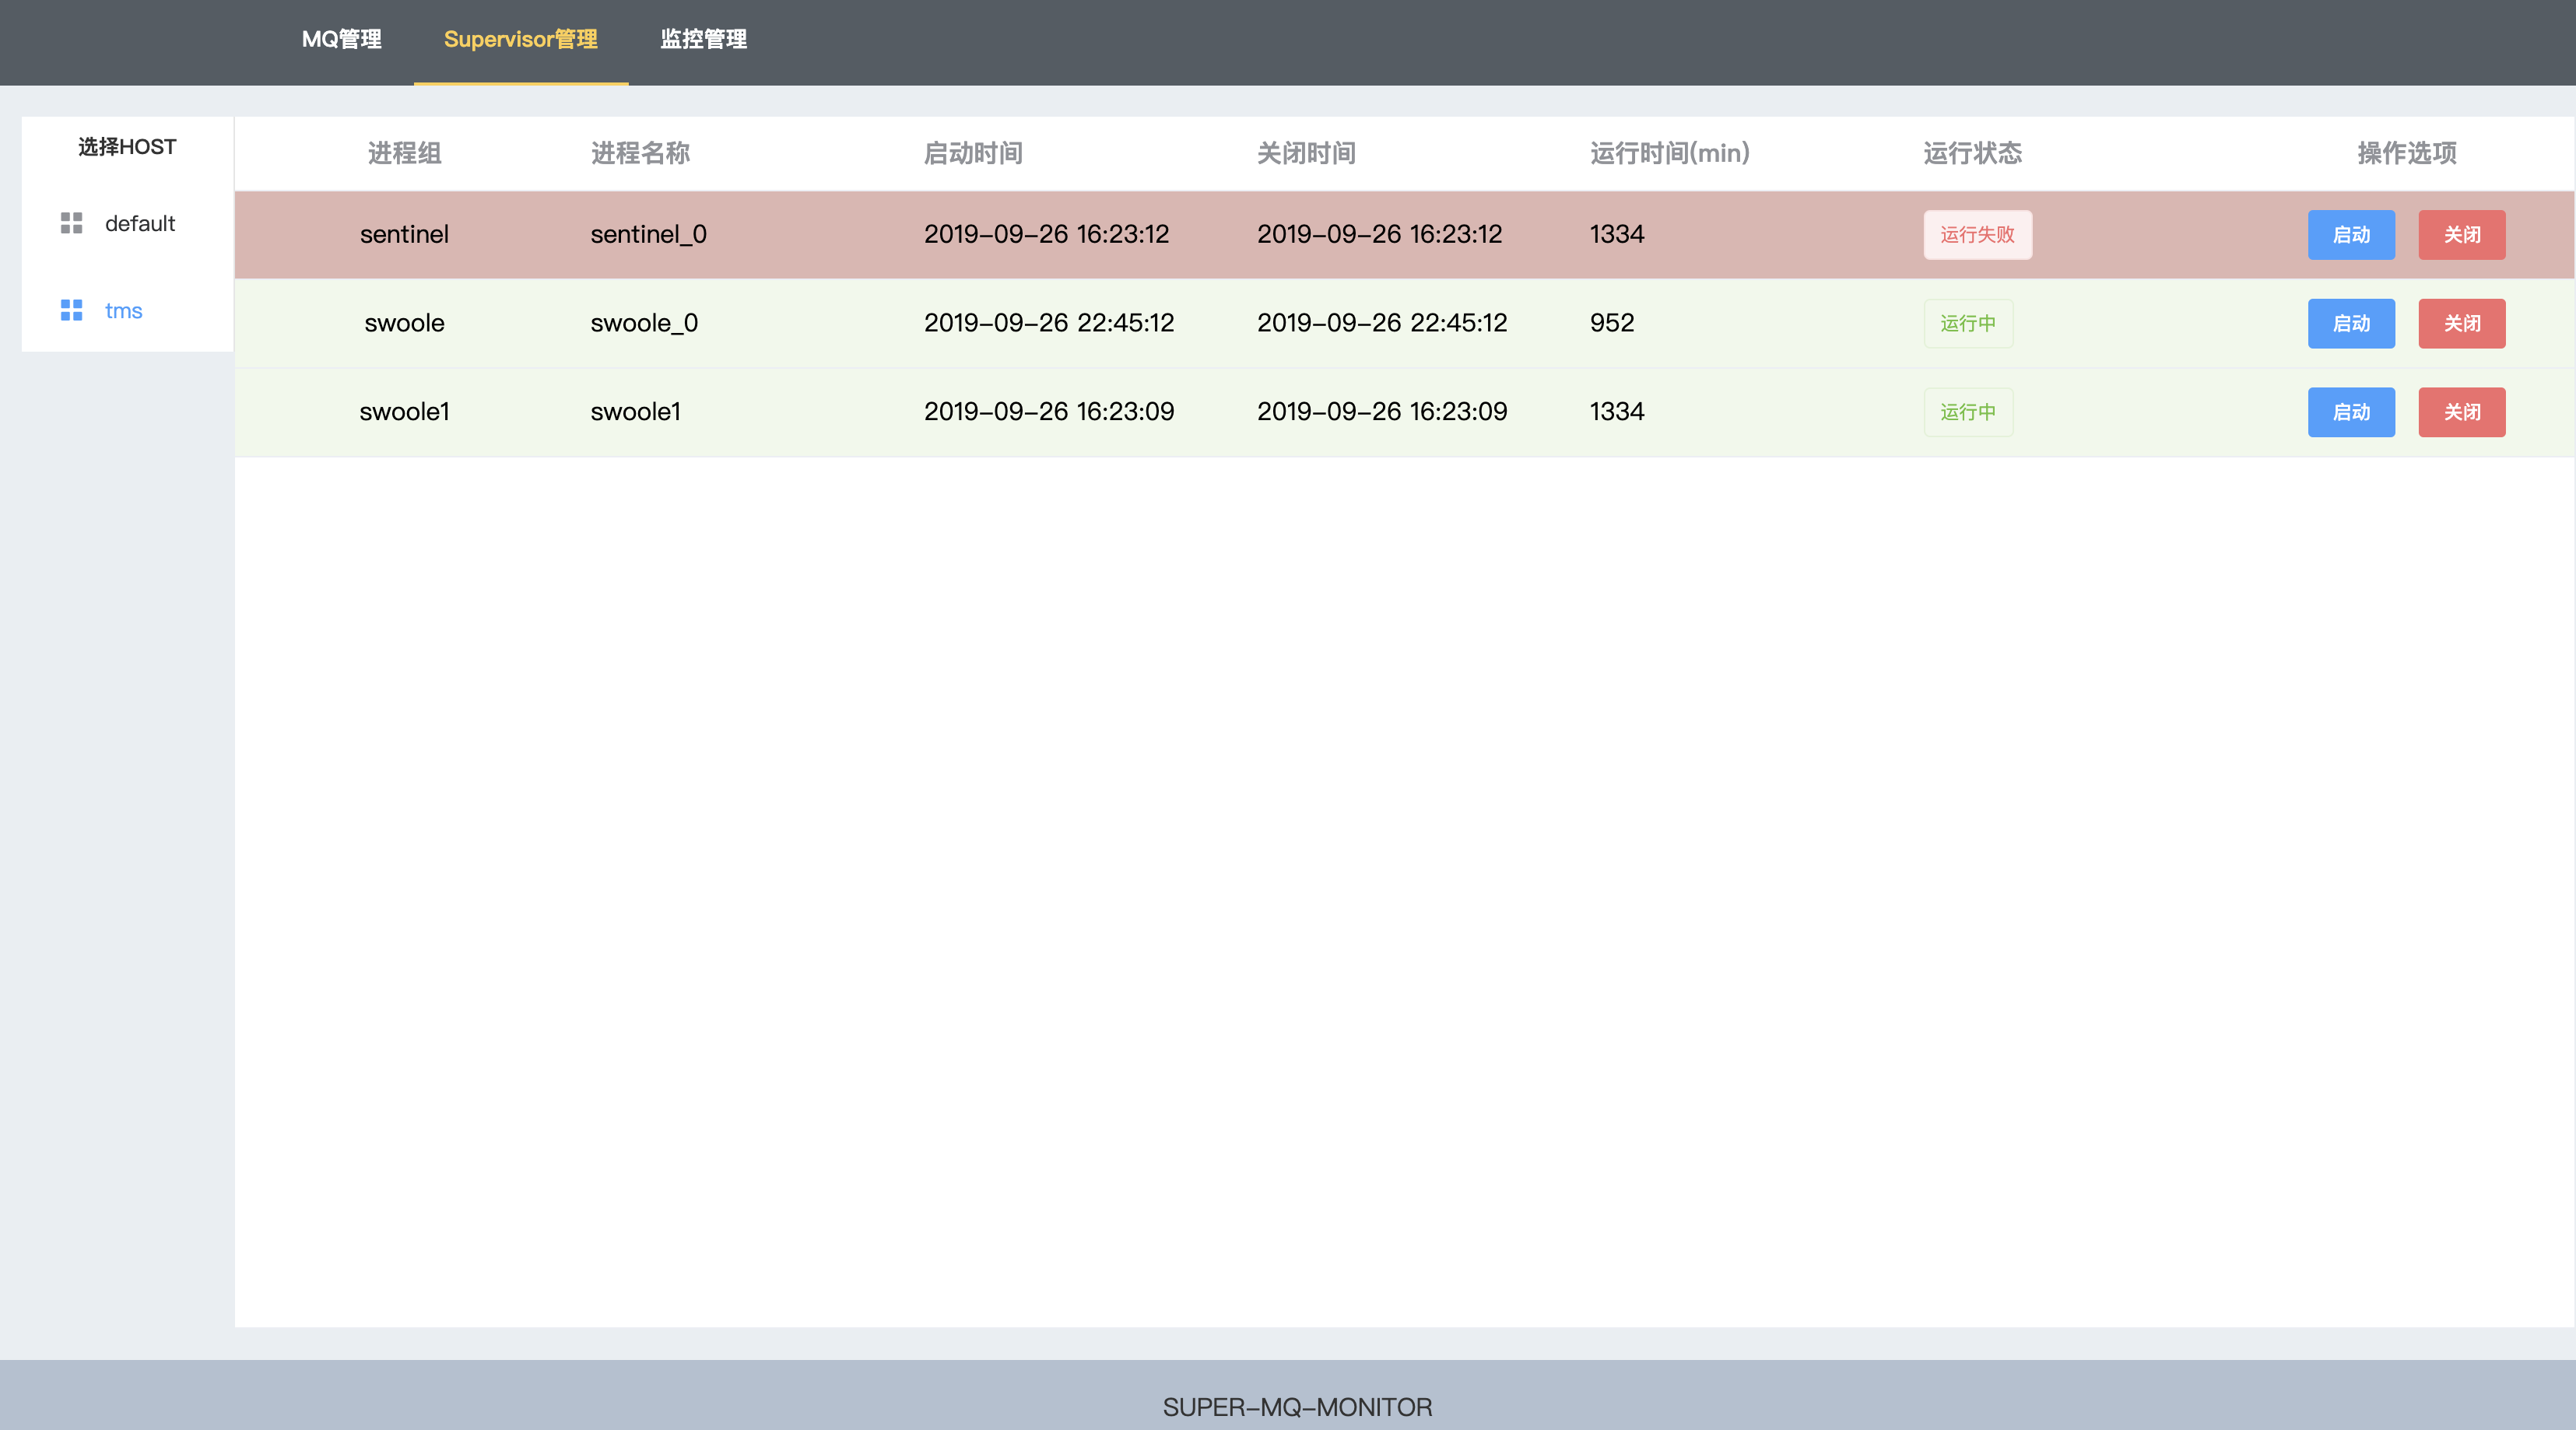Click the SUPER-MQ-MONITOR footer text
The image size is (2576, 1430).
(x=1297, y=1406)
